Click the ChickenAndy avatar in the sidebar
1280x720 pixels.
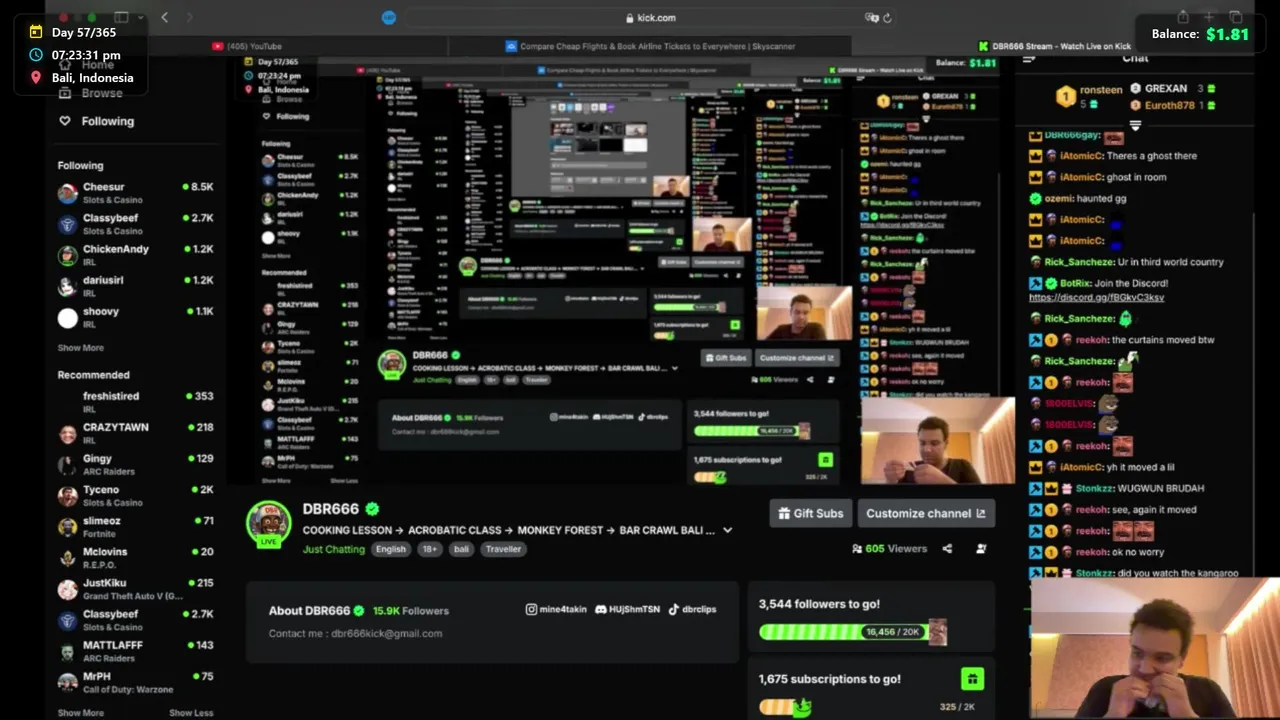coord(67,255)
